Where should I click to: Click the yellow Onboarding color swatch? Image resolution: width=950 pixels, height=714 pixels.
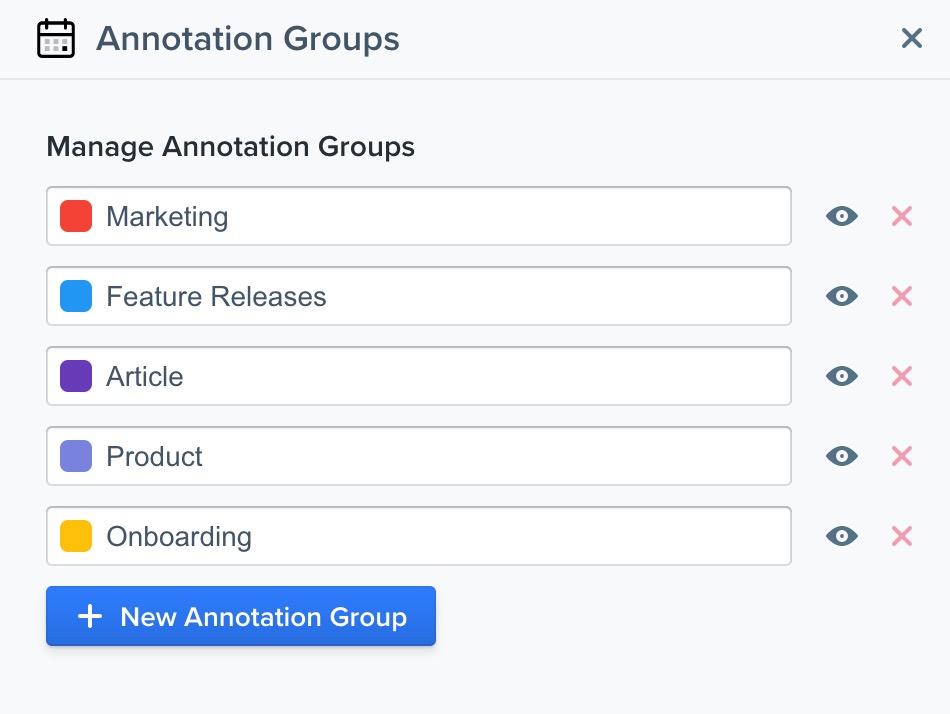pos(76,536)
